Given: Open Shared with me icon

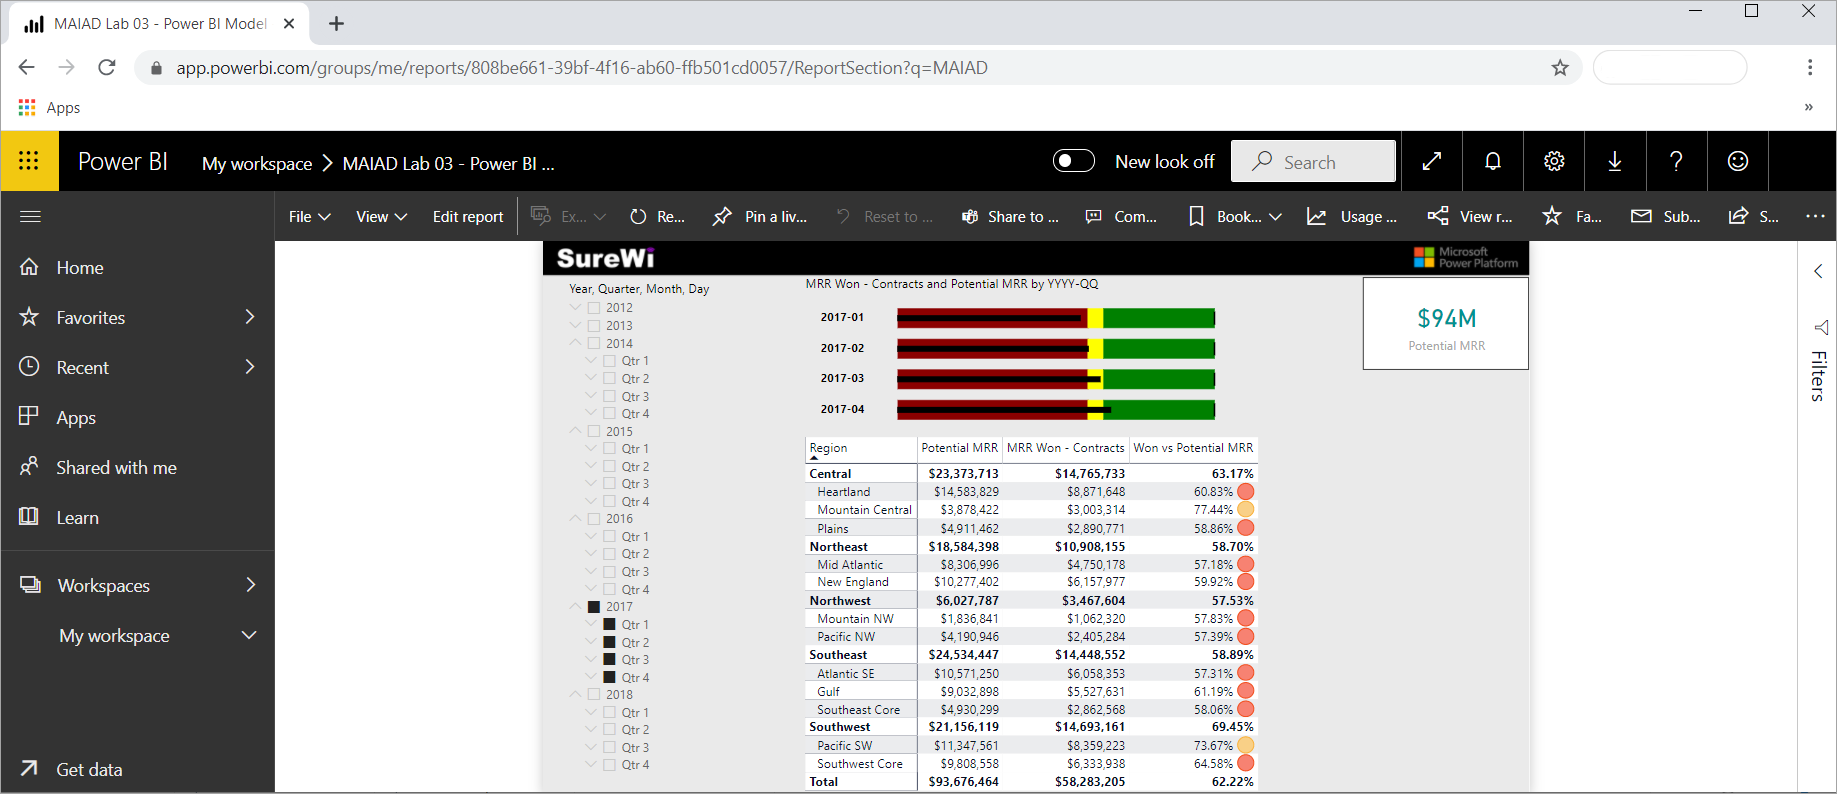Looking at the screenshot, I should pyautogui.click(x=30, y=467).
